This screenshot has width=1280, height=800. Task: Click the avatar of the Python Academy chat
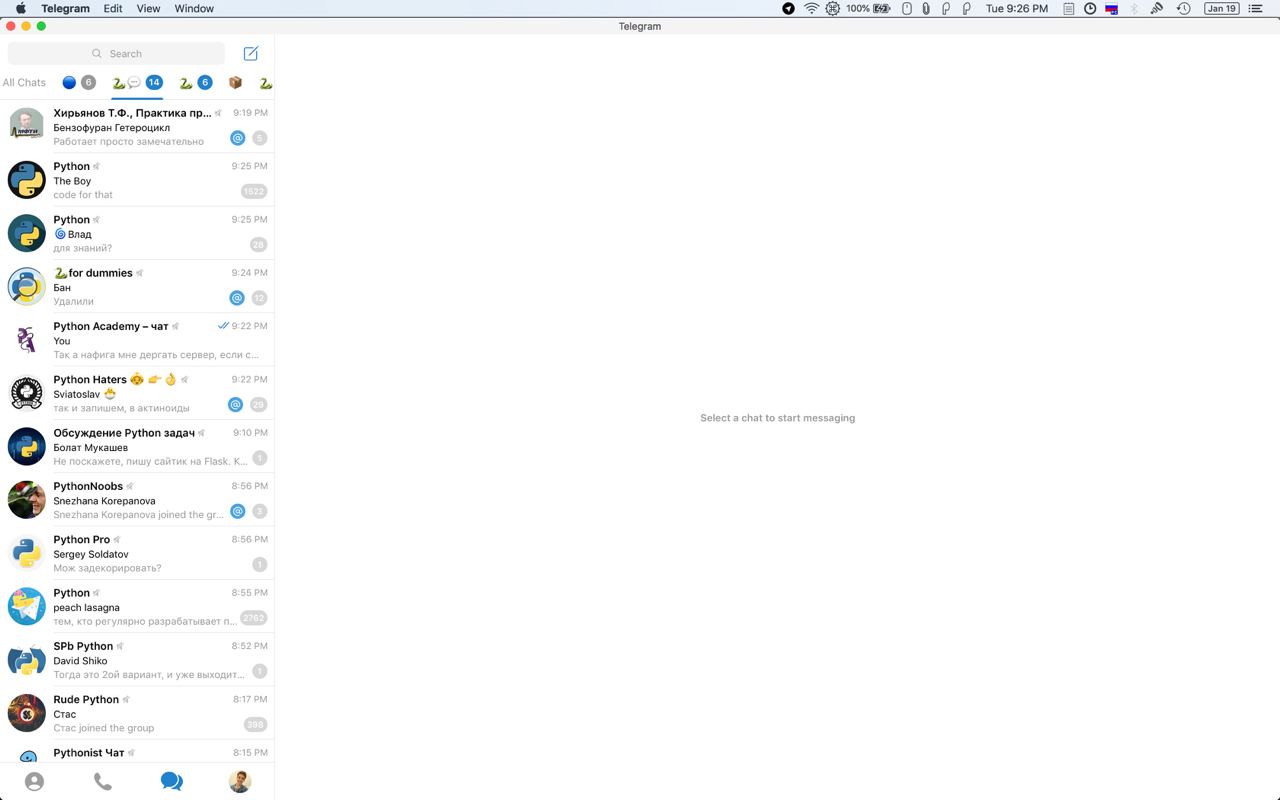[27, 340]
